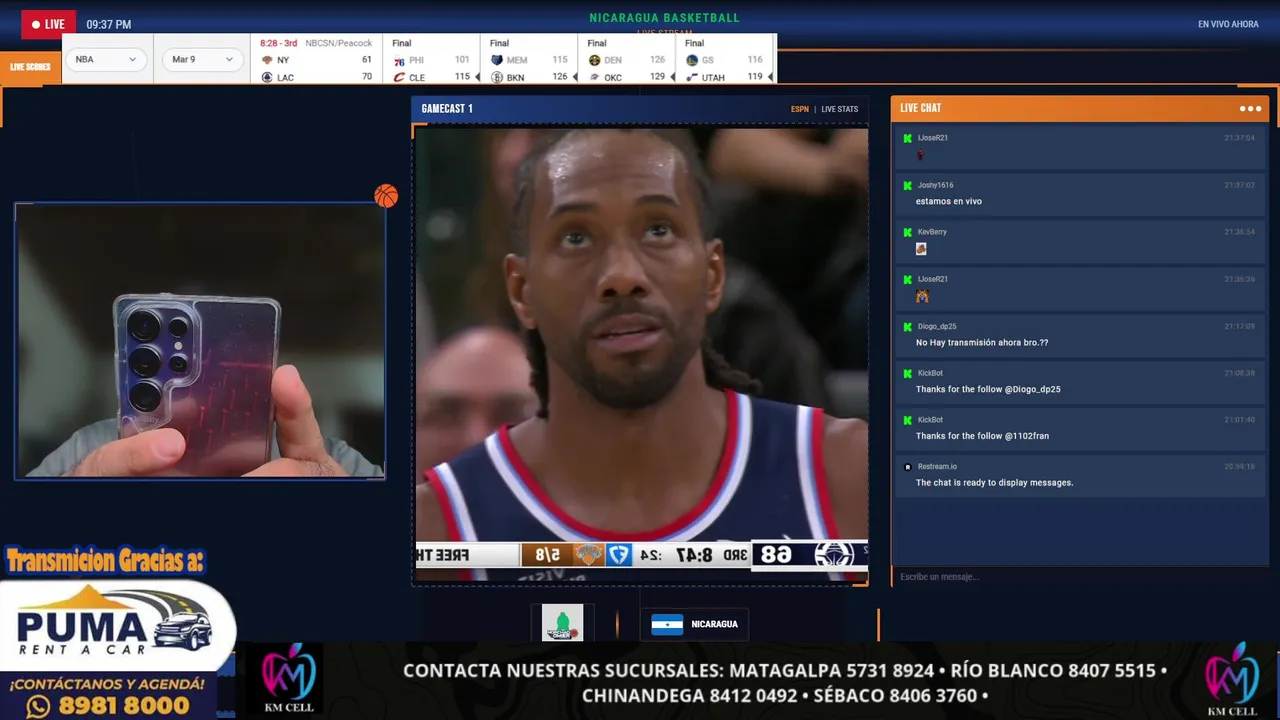This screenshot has width=1280, height=720.
Task: Click the New York Knicks logo in scores
Action: point(267,60)
